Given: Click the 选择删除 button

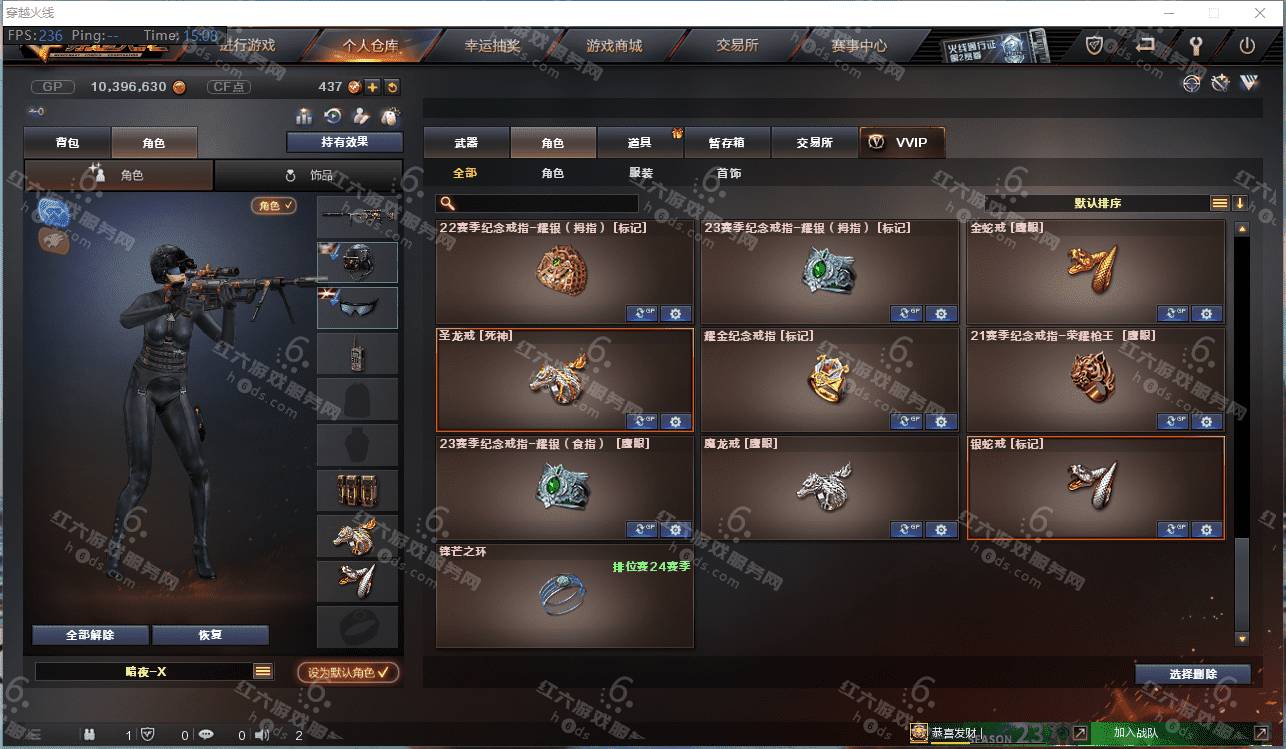Looking at the screenshot, I should [x=1193, y=674].
